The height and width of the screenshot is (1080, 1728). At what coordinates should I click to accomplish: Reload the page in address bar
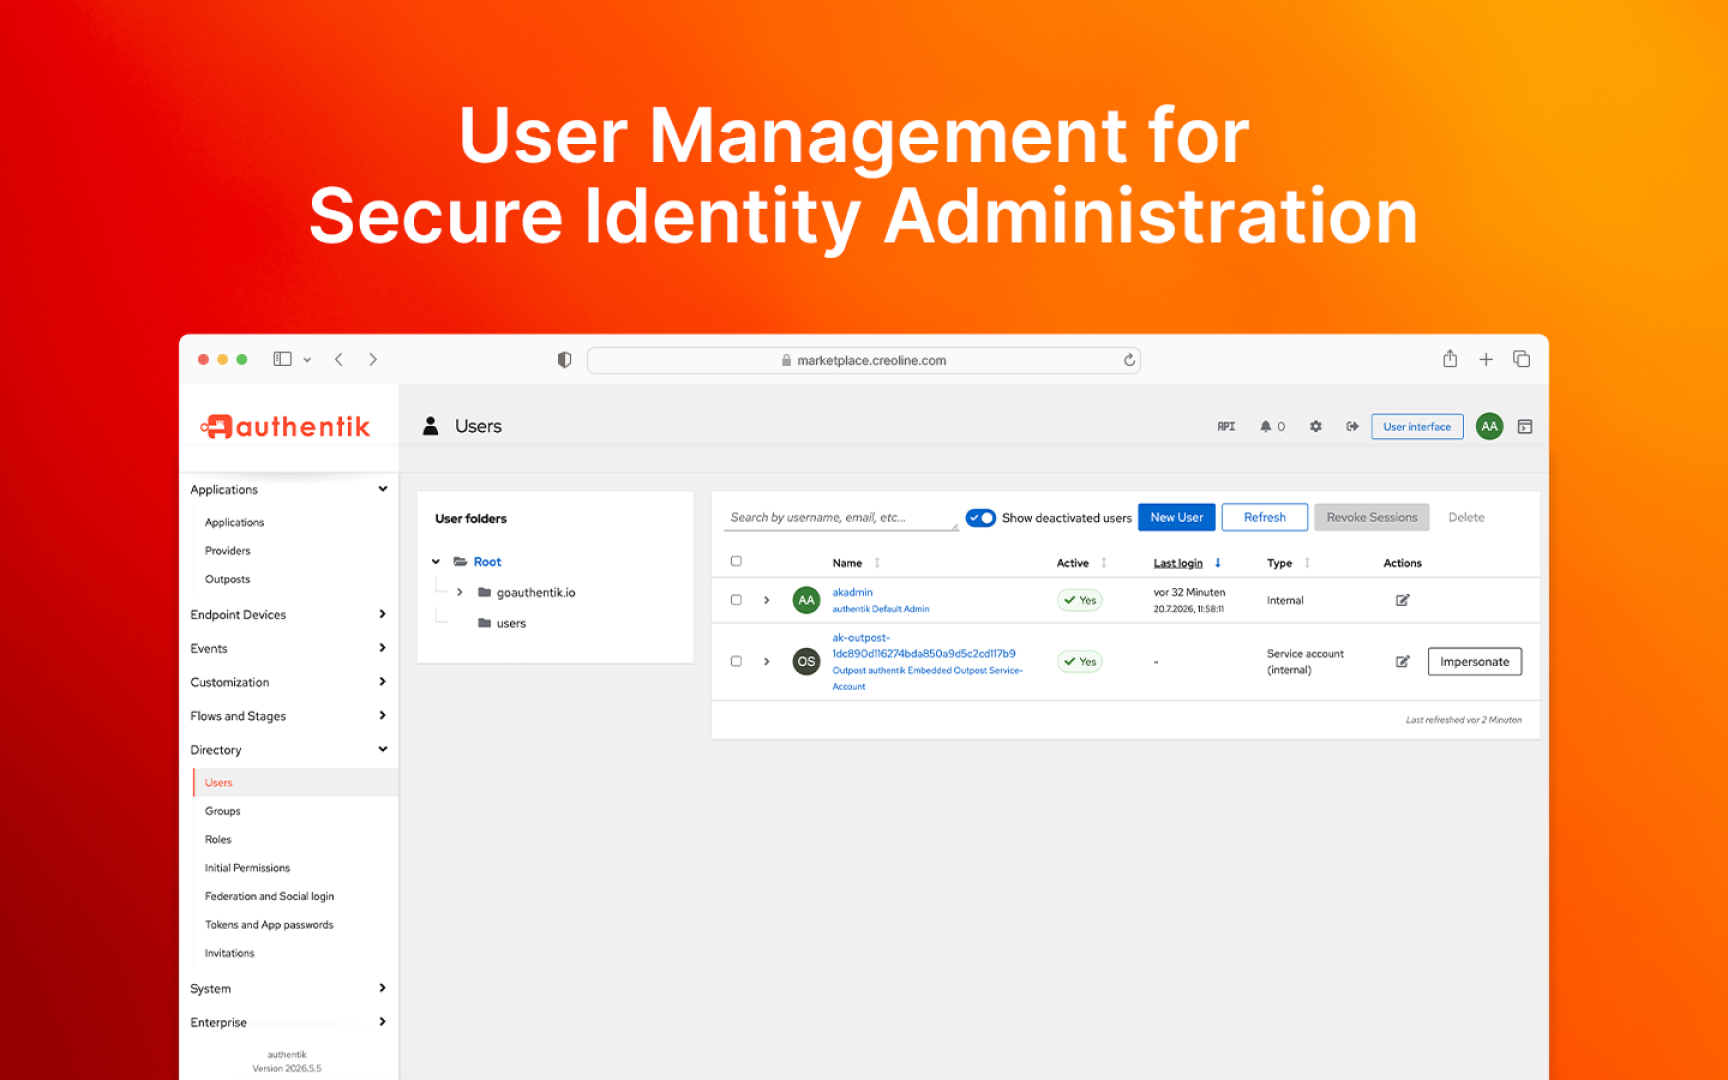click(1129, 360)
